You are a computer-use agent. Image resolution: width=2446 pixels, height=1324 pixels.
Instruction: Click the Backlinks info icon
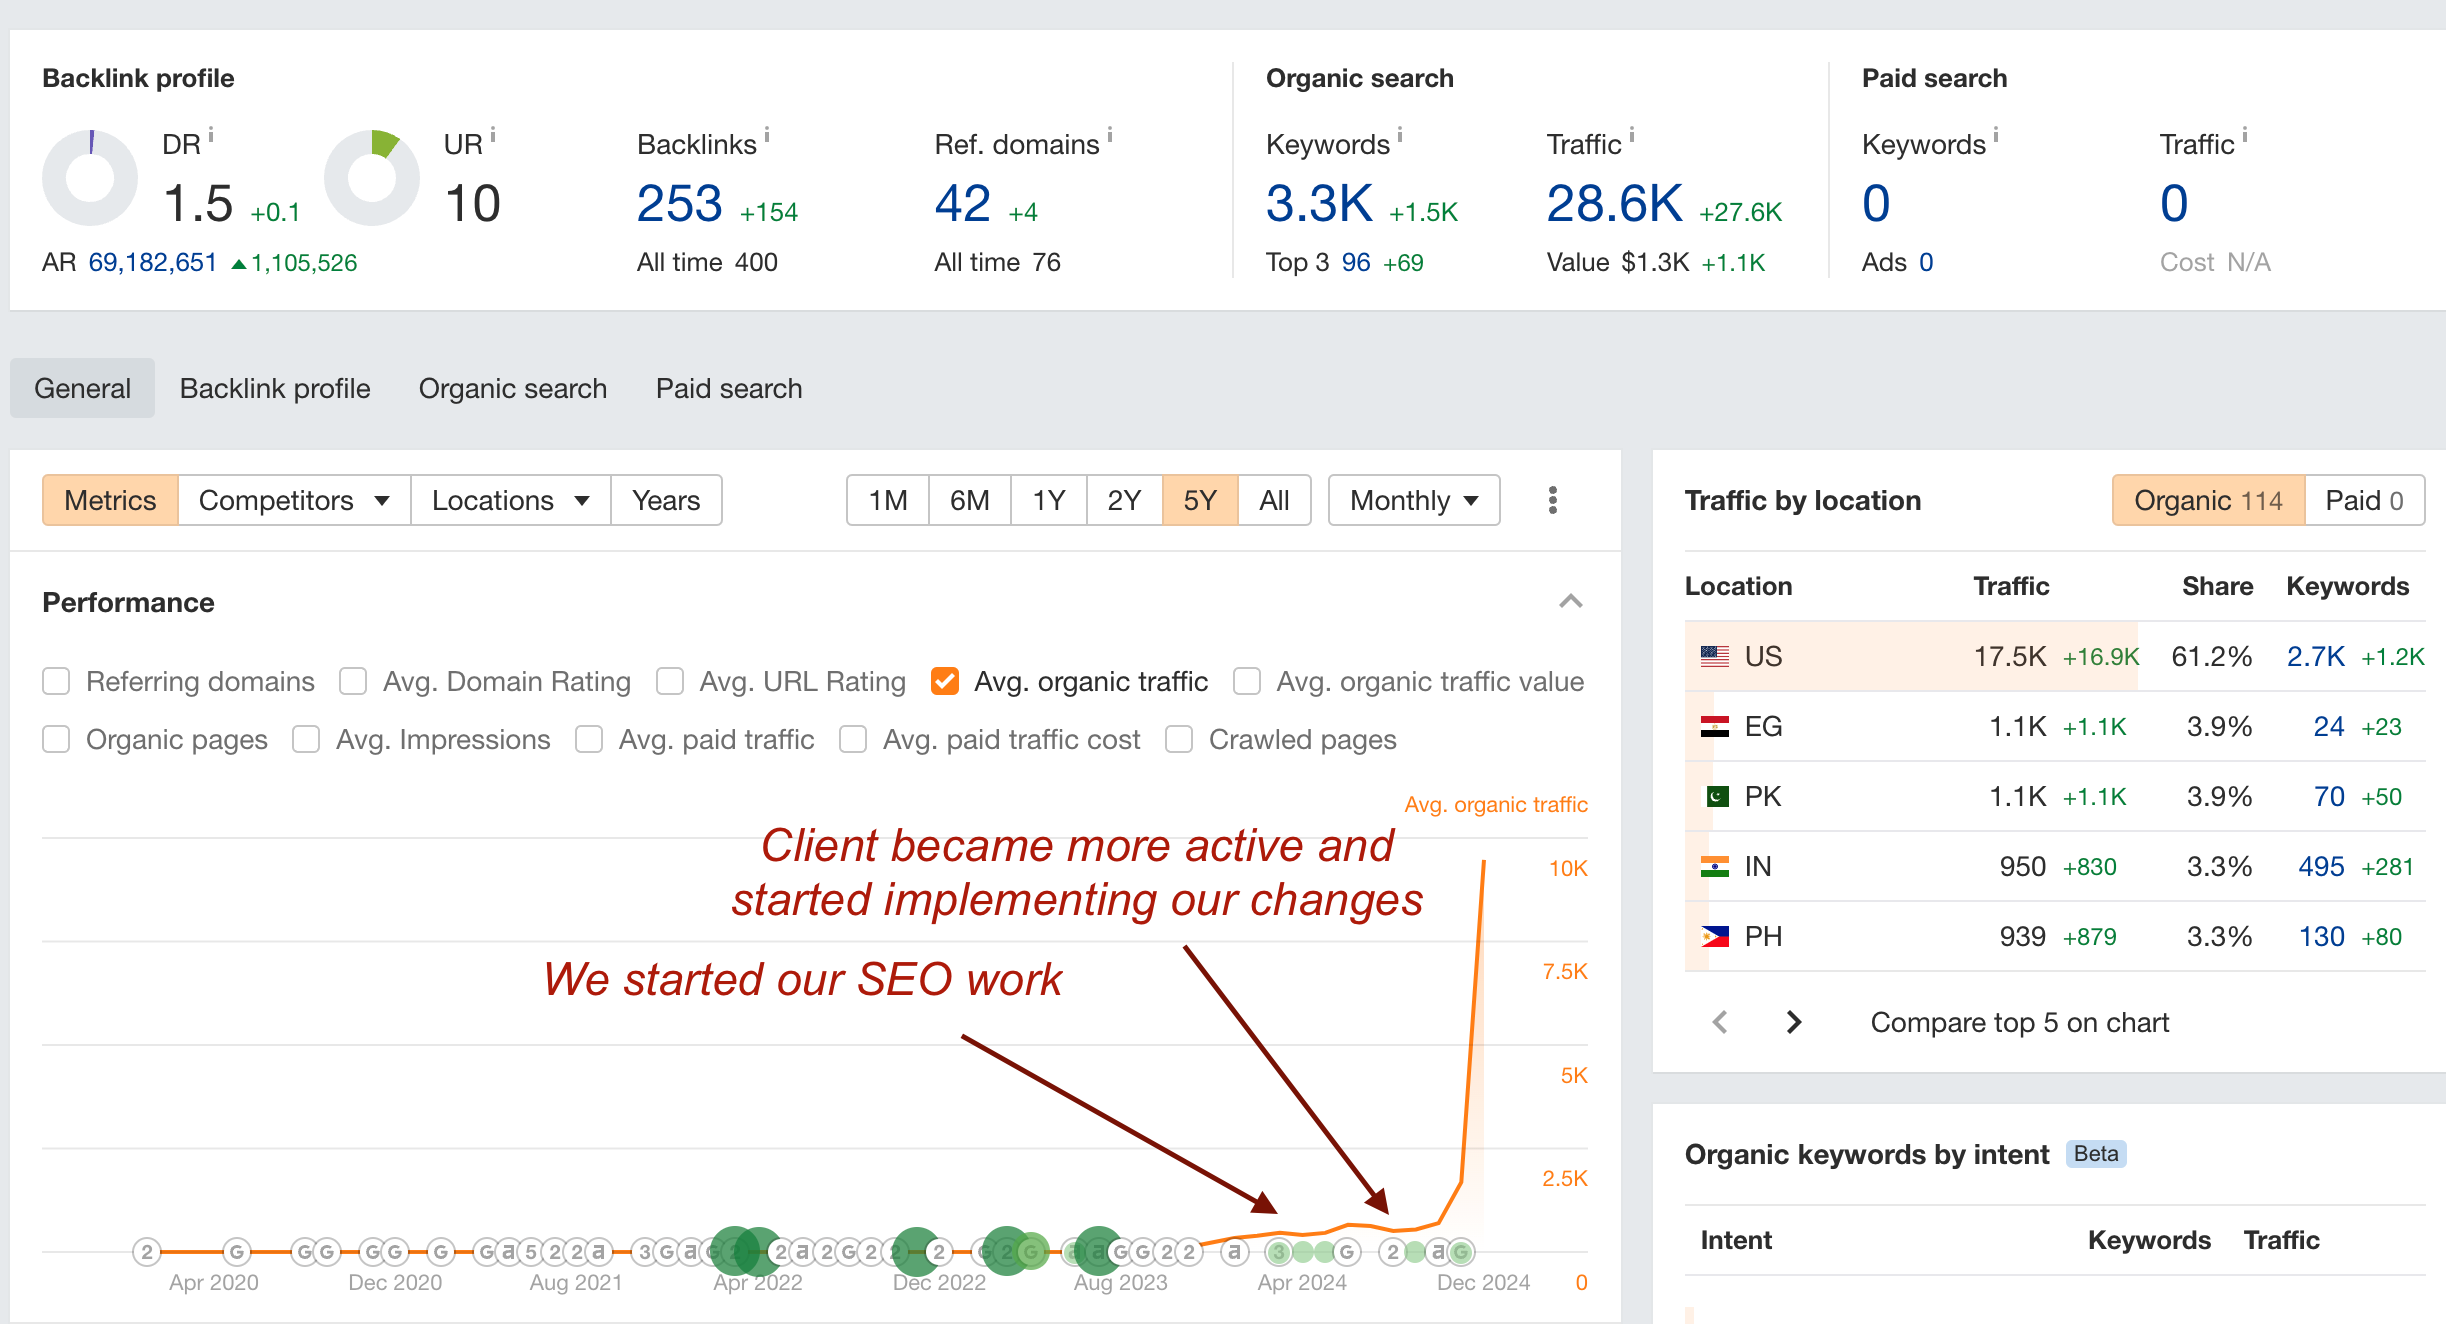click(767, 135)
